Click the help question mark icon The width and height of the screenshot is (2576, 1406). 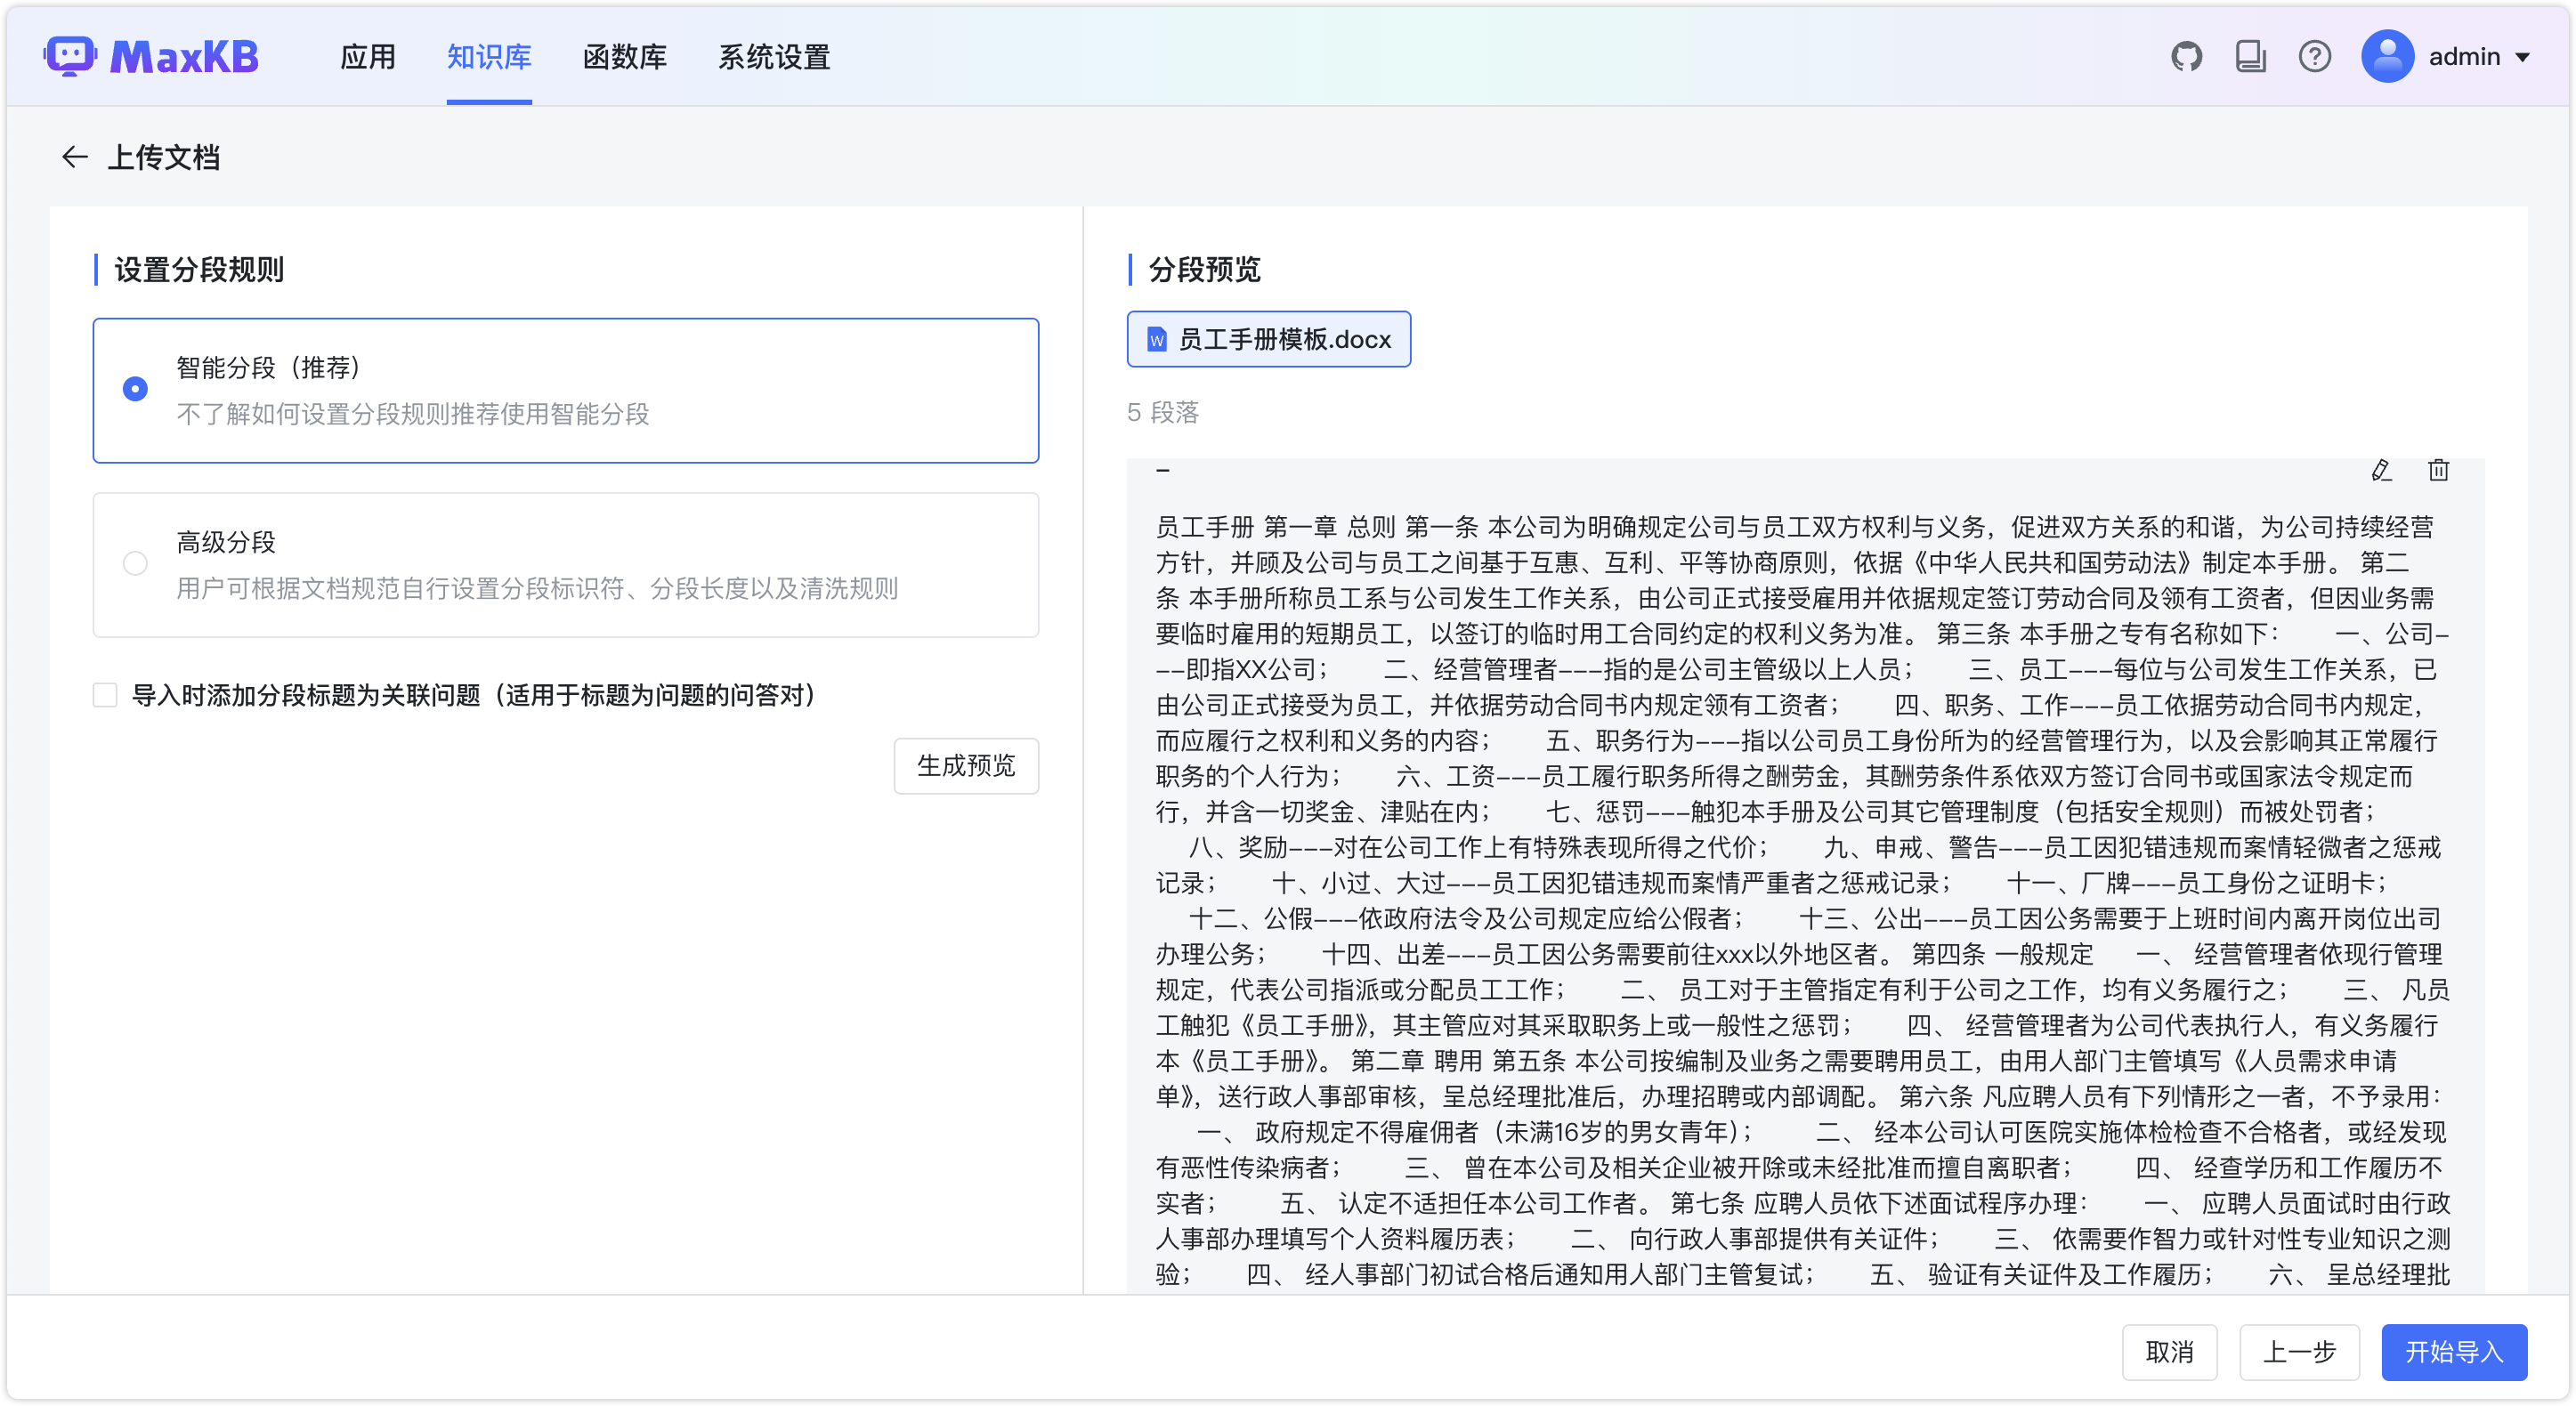click(2314, 57)
